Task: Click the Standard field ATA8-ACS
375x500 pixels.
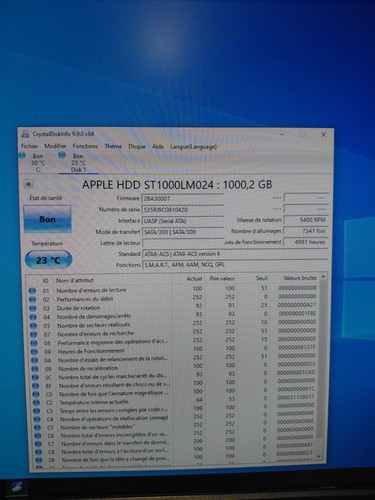Action: pyautogui.click(x=235, y=254)
